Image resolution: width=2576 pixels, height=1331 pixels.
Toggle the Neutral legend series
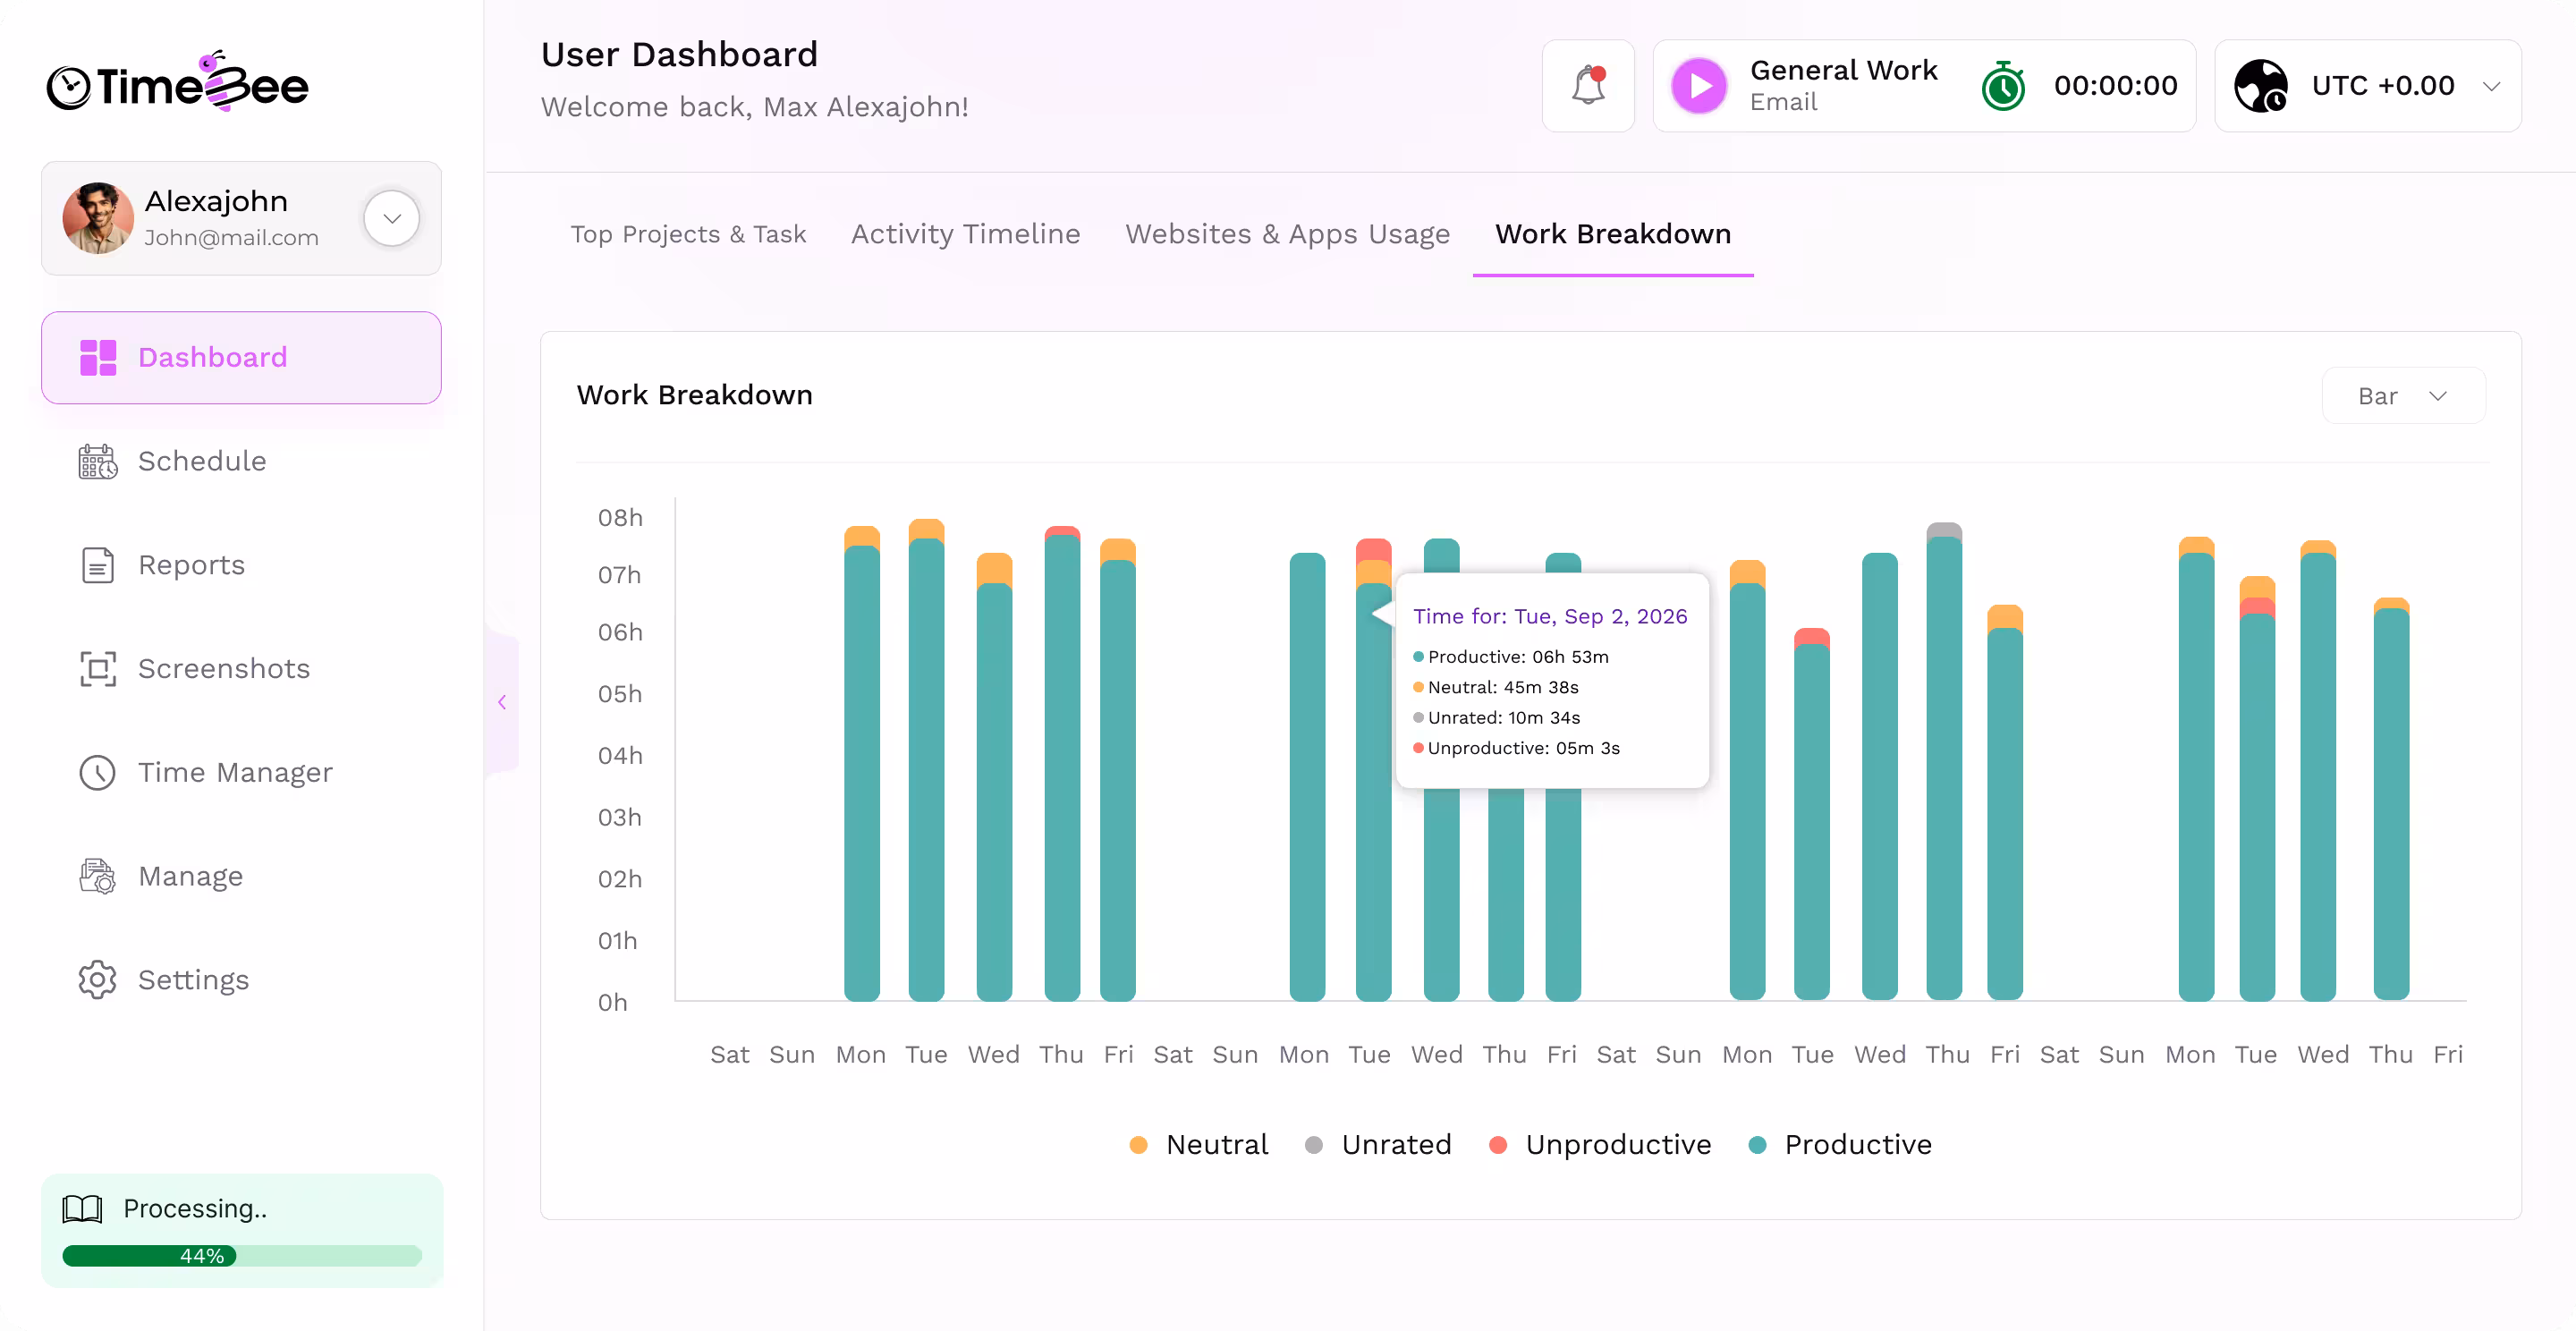click(1198, 1145)
